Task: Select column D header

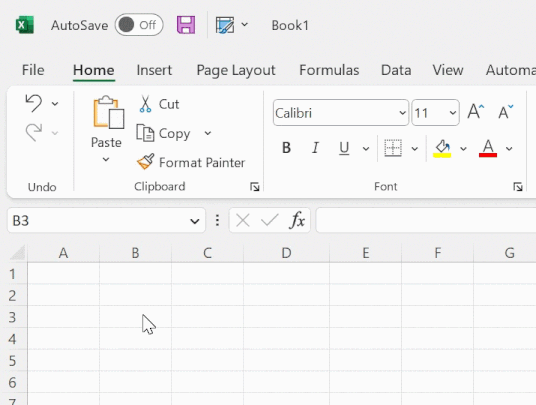Action: [x=286, y=253]
